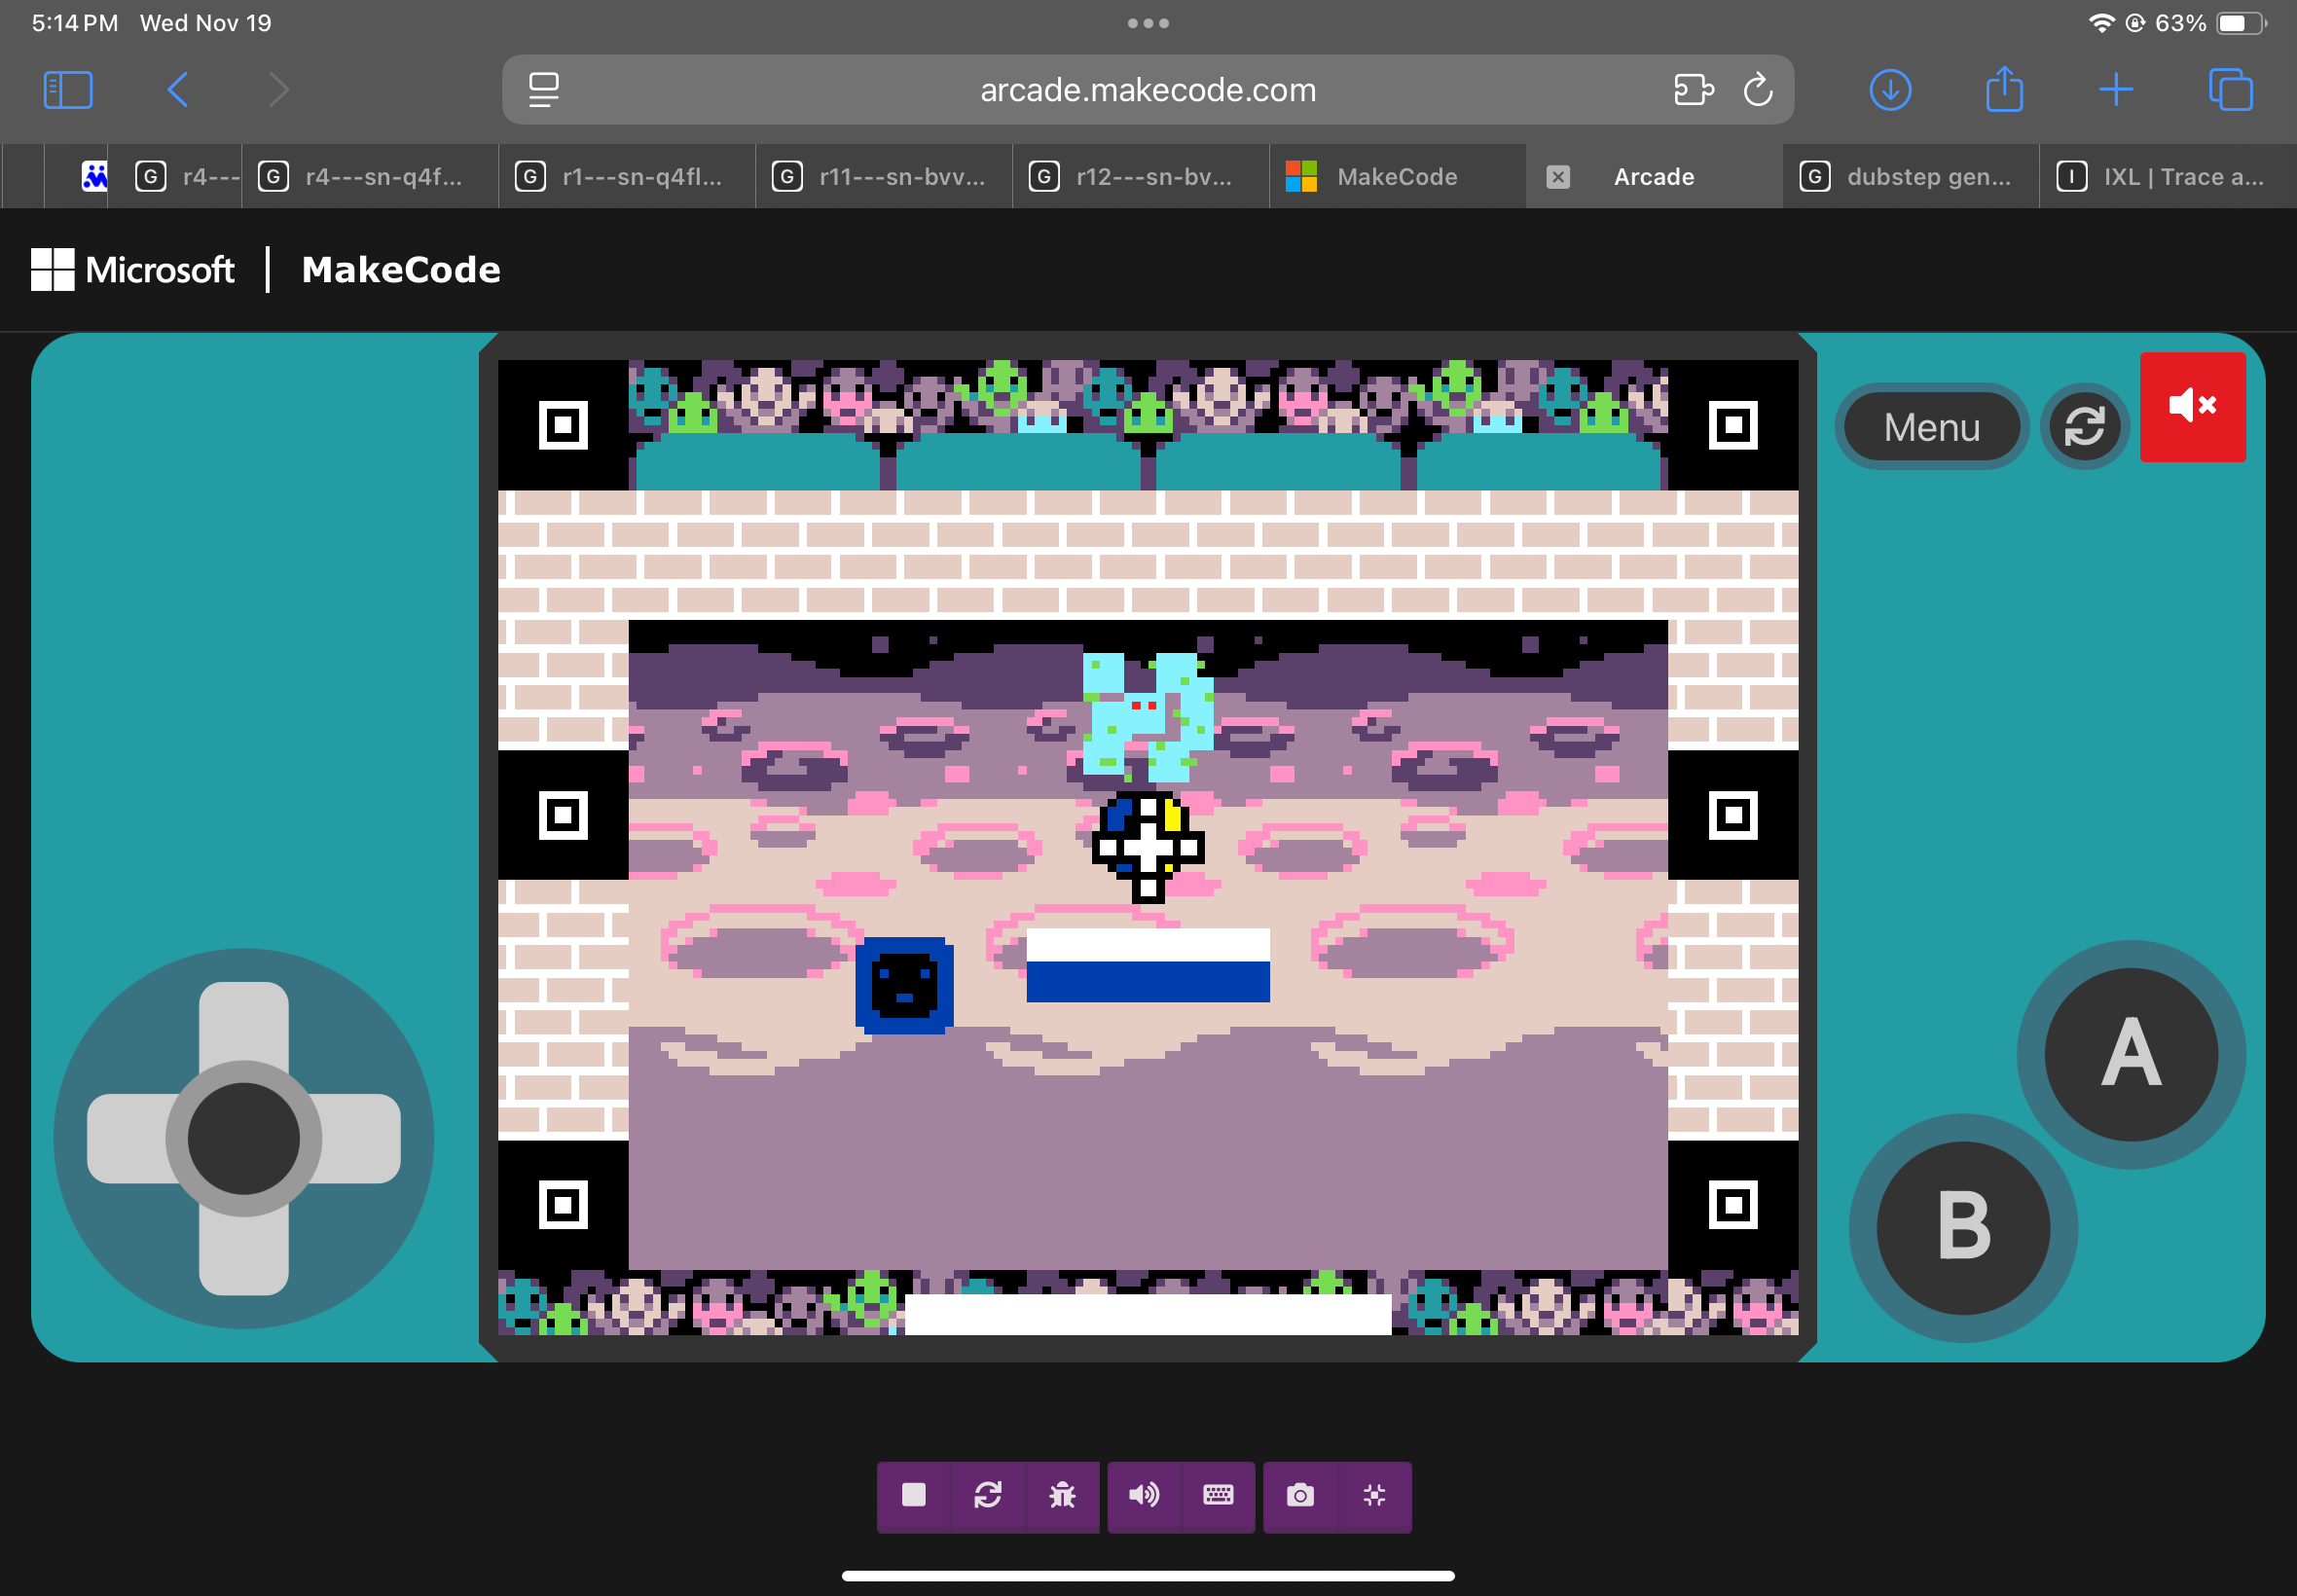The image size is (2297, 1596).
Task: Show keyboard controls via the keyboard icon
Action: 1218,1495
